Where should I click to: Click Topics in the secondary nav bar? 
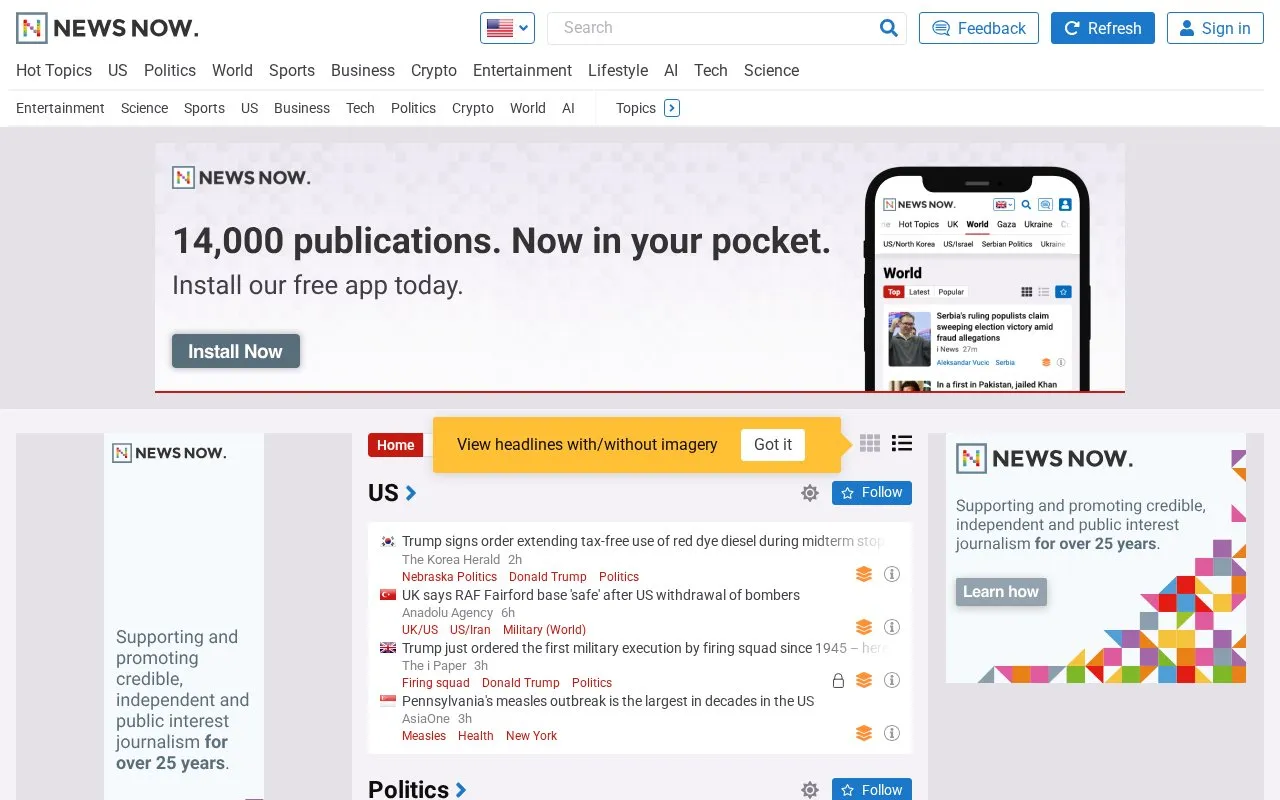click(636, 108)
